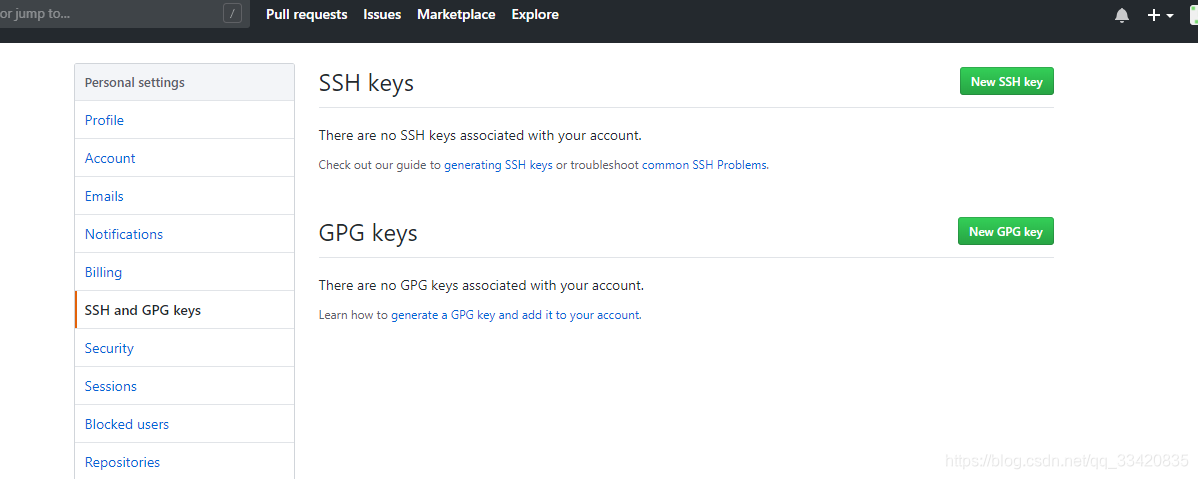Open Emails settings in the sidebar
The height and width of the screenshot is (479, 1198).
point(184,196)
